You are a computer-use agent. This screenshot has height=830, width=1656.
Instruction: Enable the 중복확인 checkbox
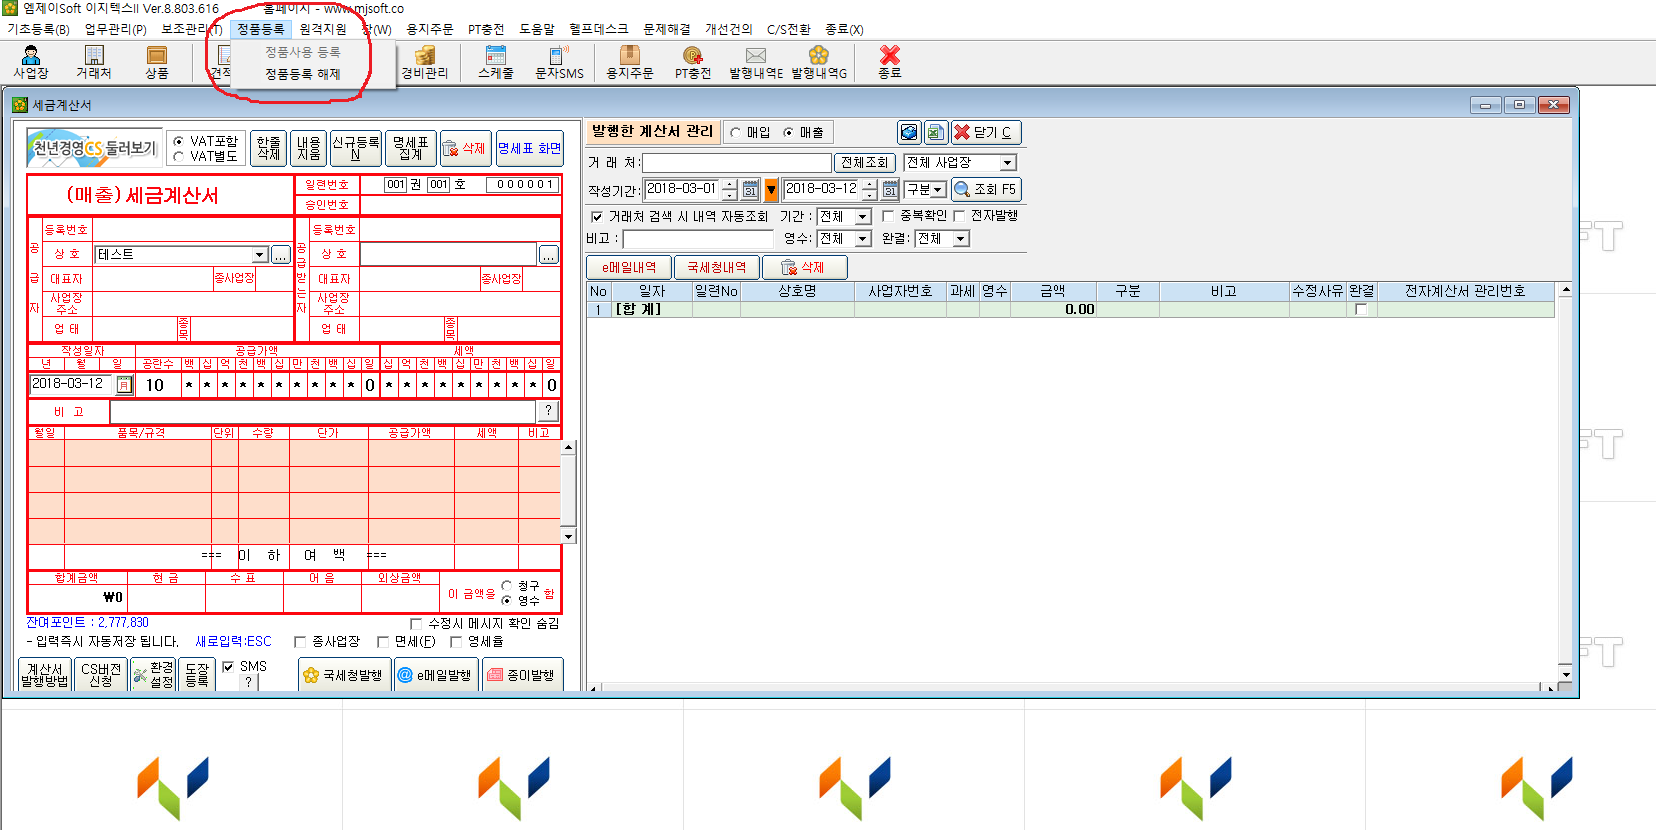click(x=887, y=216)
